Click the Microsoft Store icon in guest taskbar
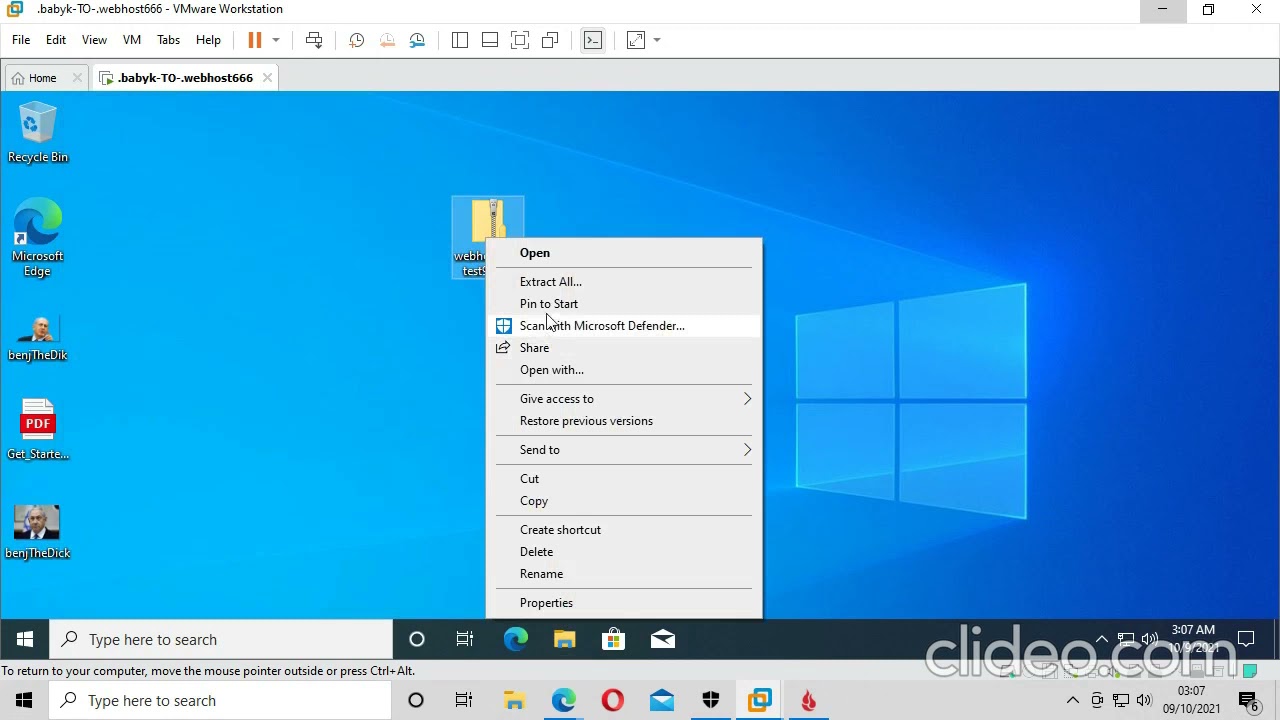Screen dimensions: 1280x720 point(613,640)
